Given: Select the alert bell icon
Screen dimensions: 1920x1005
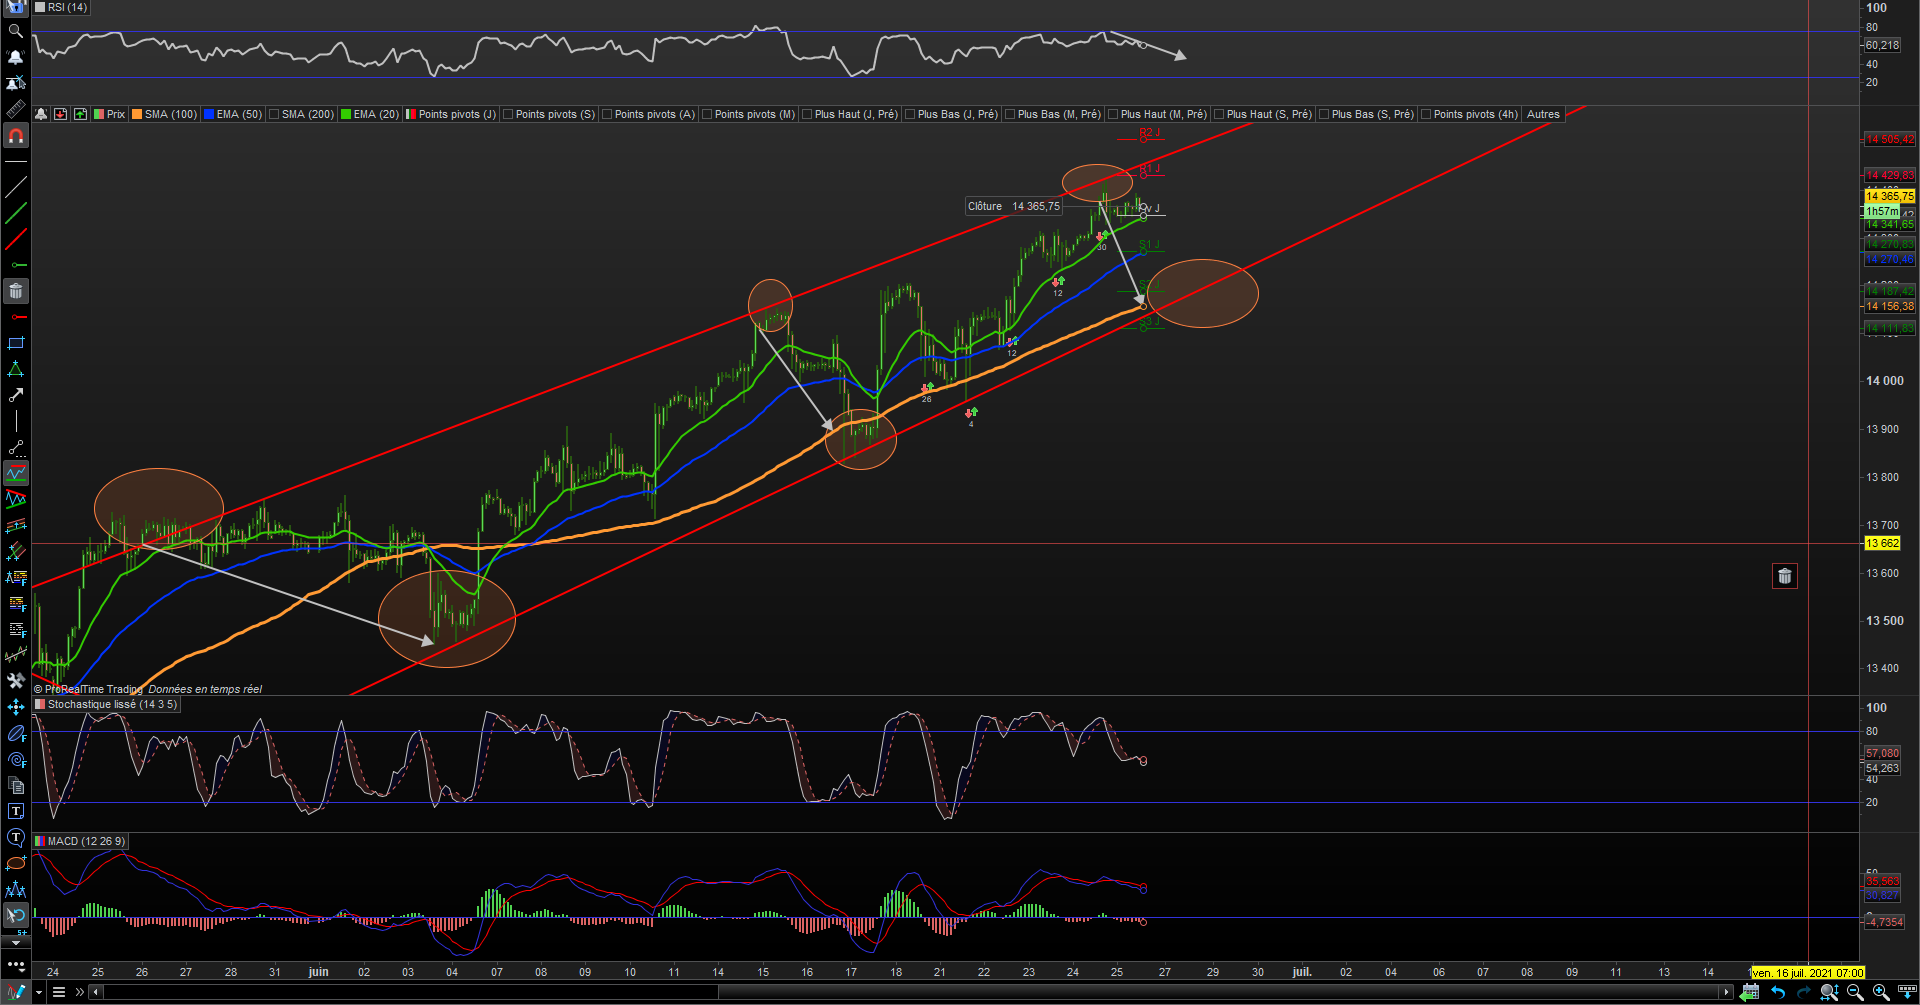Looking at the screenshot, I should coord(16,57).
